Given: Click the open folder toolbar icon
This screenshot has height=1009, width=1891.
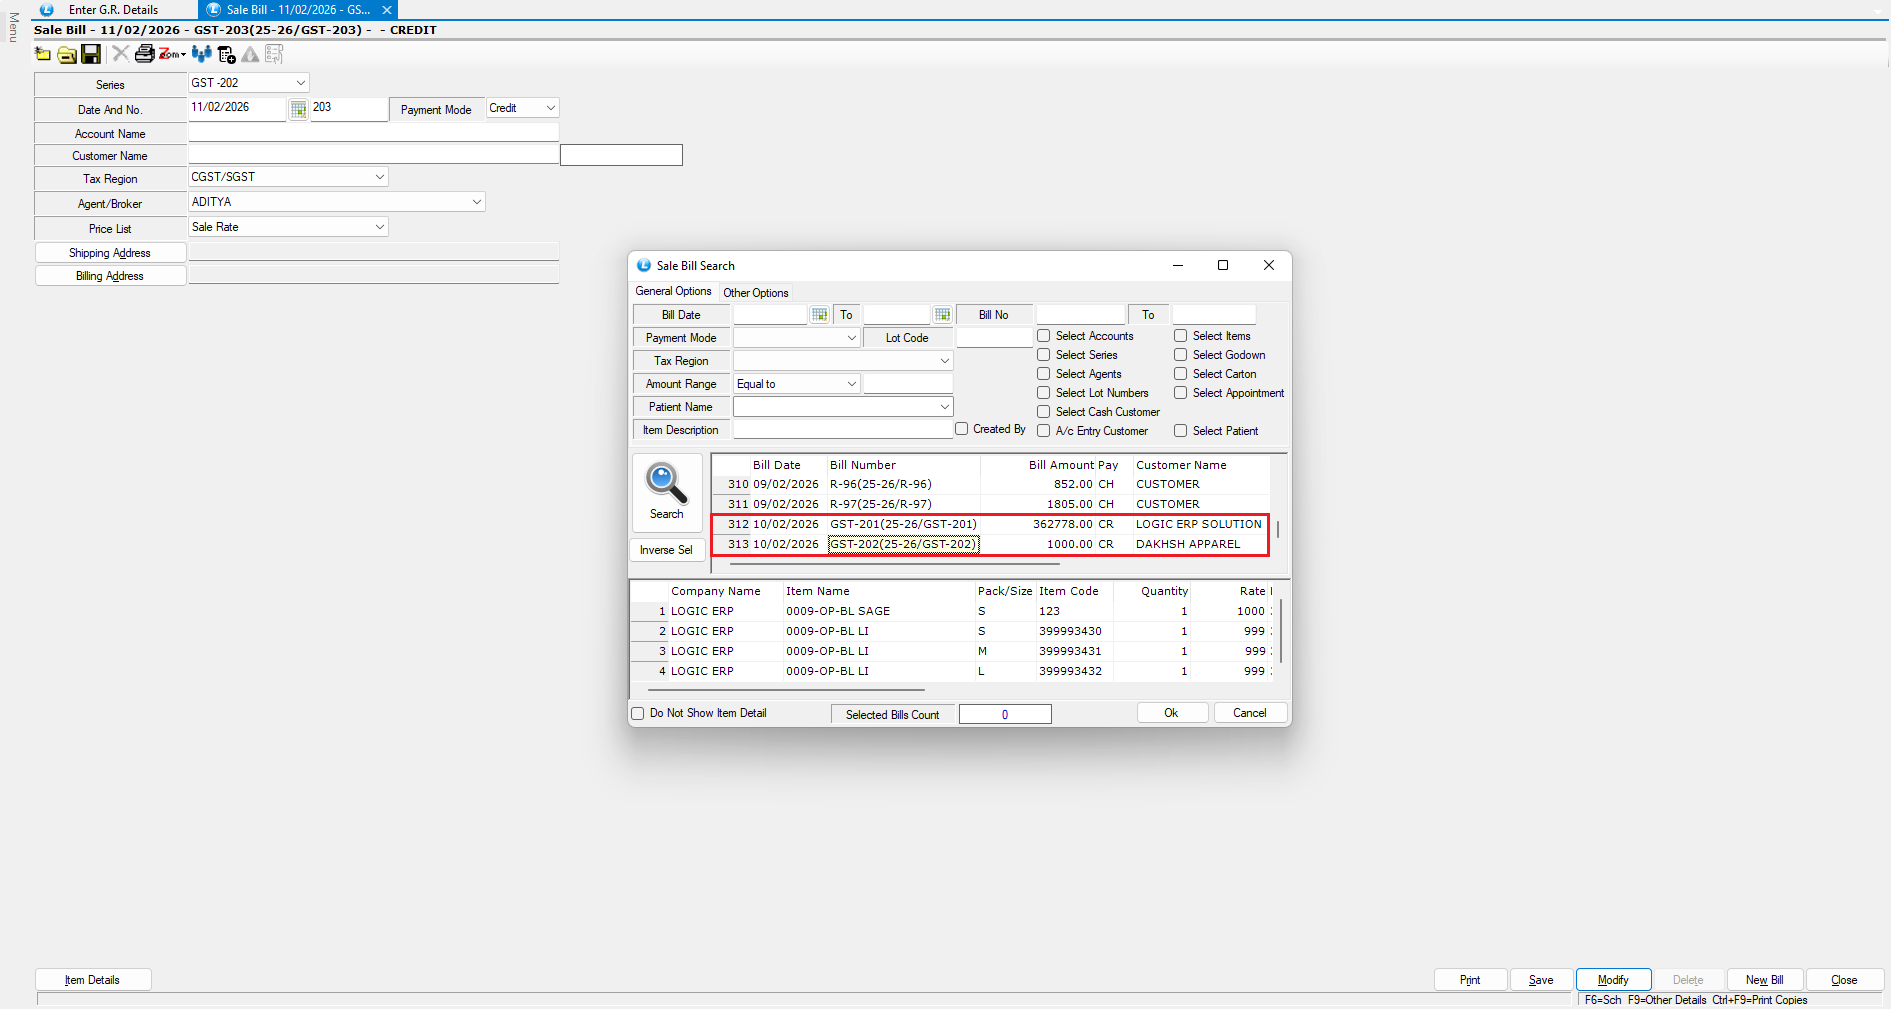Looking at the screenshot, I should coord(67,54).
